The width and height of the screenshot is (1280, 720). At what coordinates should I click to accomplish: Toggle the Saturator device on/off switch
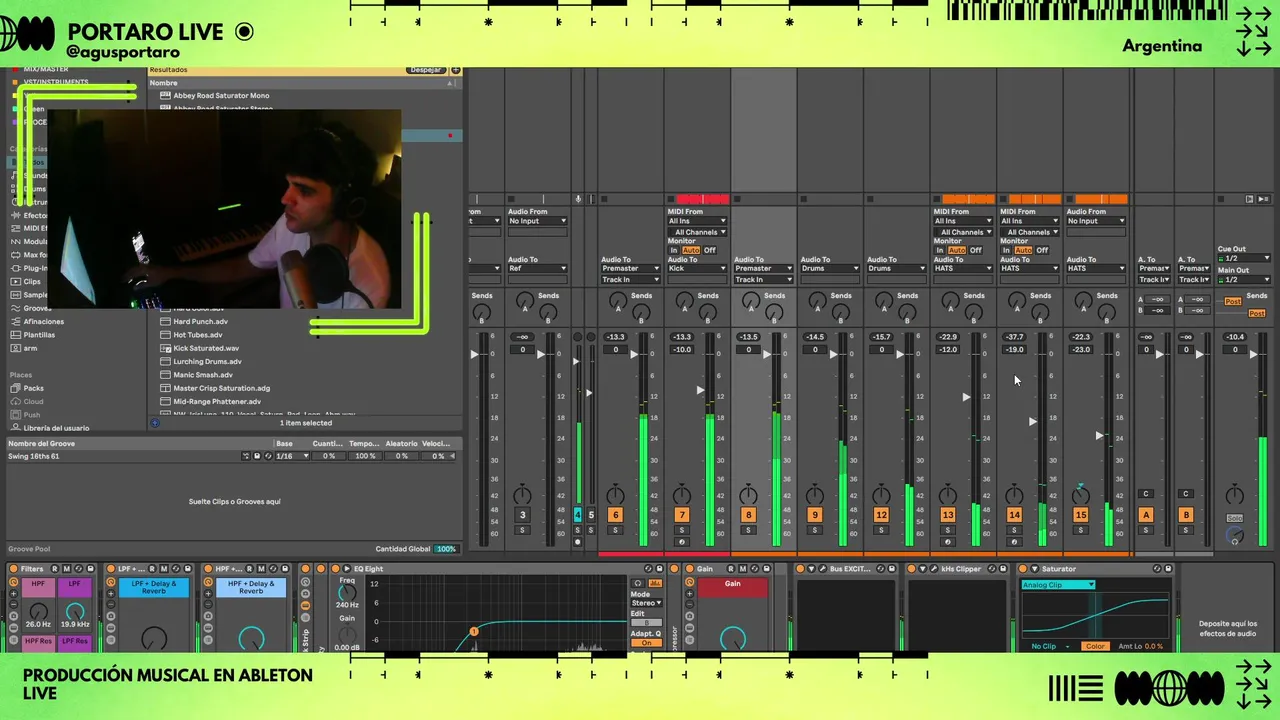tap(1023, 569)
